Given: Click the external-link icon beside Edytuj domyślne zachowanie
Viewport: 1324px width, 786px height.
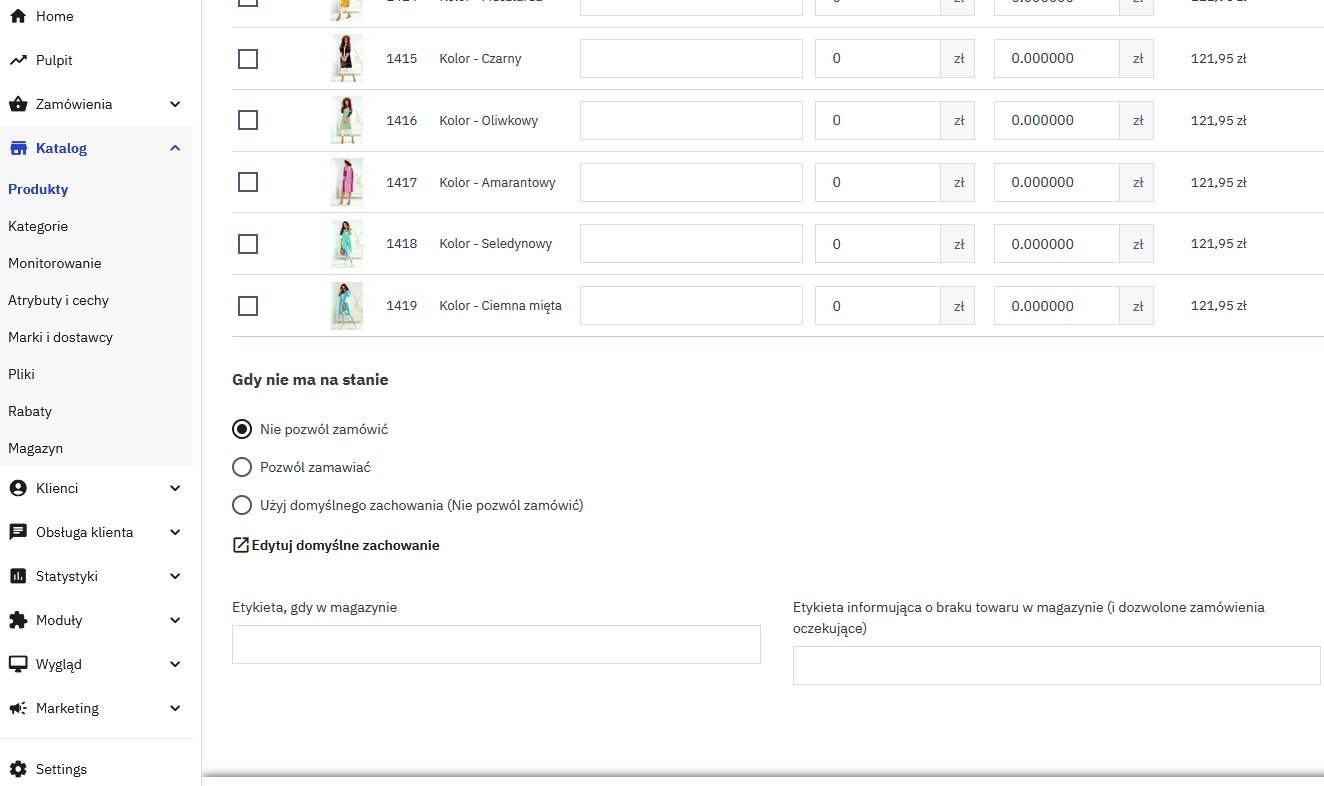Looking at the screenshot, I should pos(240,545).
